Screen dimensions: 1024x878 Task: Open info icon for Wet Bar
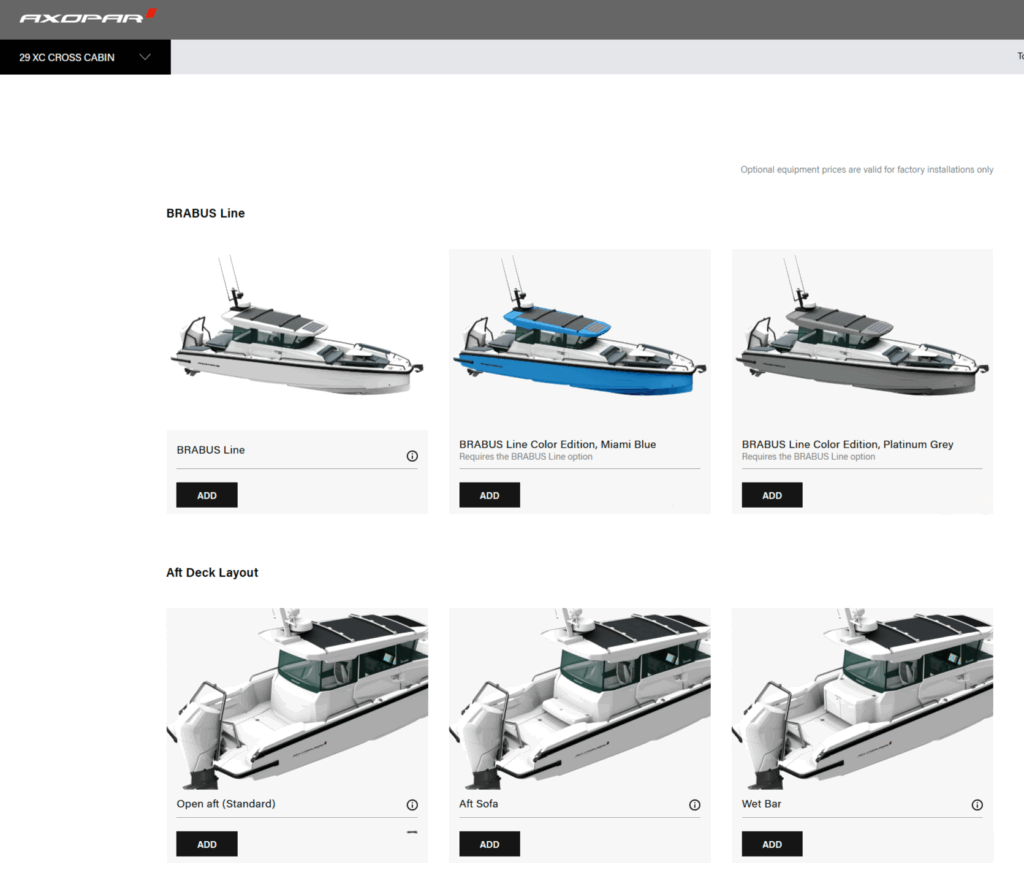[x=977, y=805]
